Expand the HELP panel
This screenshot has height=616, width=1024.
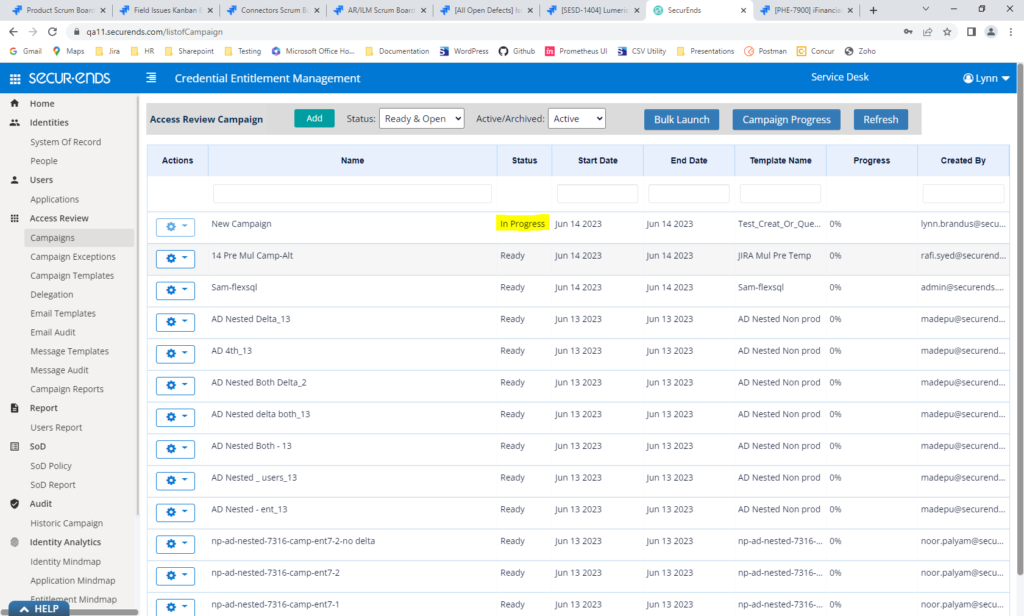click(x=39, y=609)
